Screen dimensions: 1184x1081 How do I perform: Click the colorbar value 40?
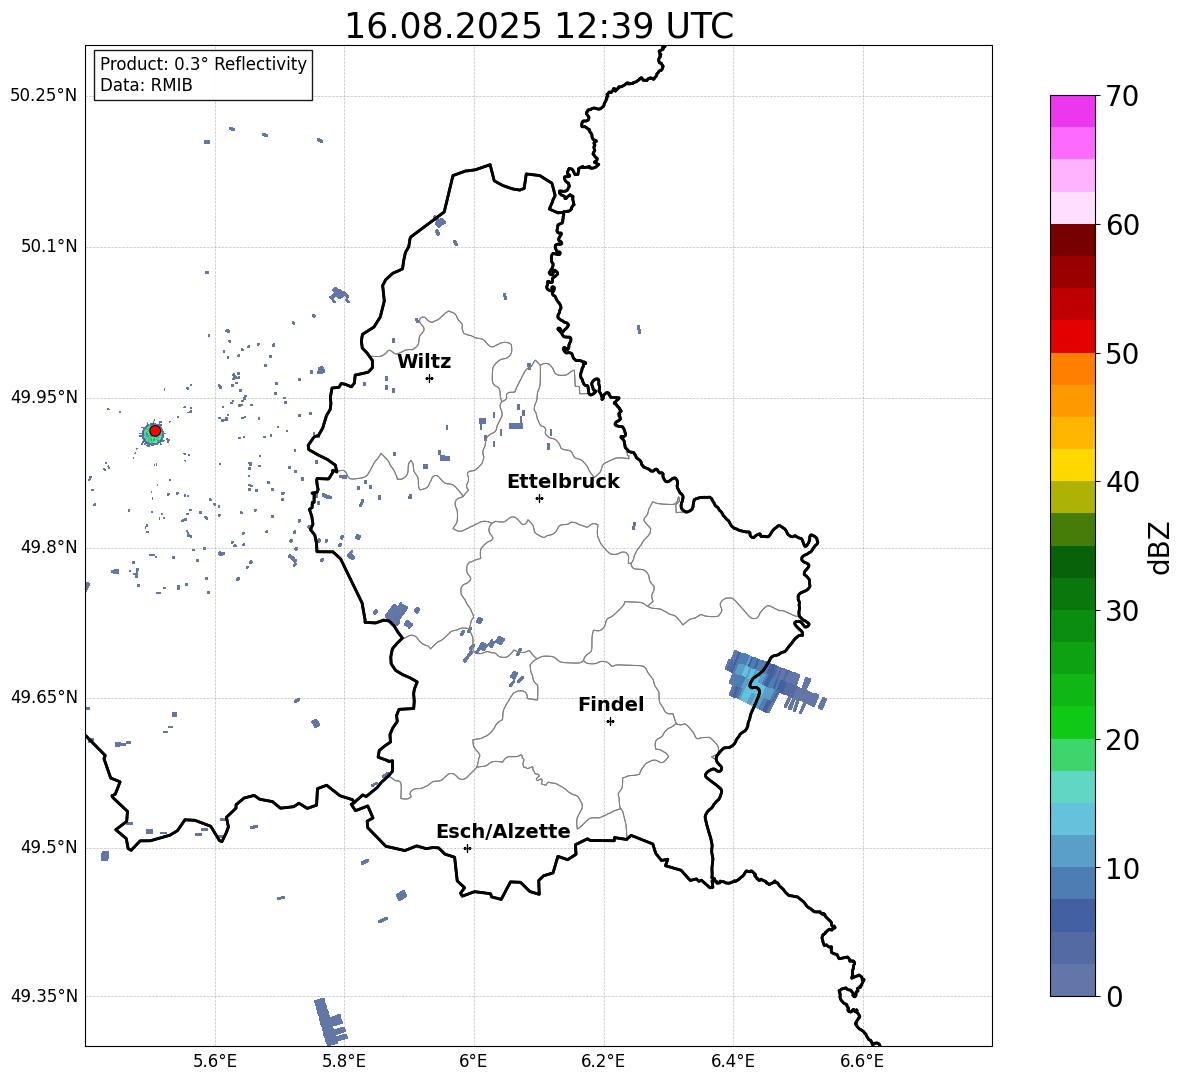coord(1122,482)
